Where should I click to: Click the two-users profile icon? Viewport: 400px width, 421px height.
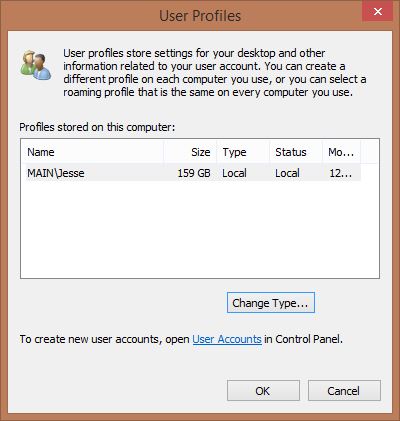tap(35, 65)
